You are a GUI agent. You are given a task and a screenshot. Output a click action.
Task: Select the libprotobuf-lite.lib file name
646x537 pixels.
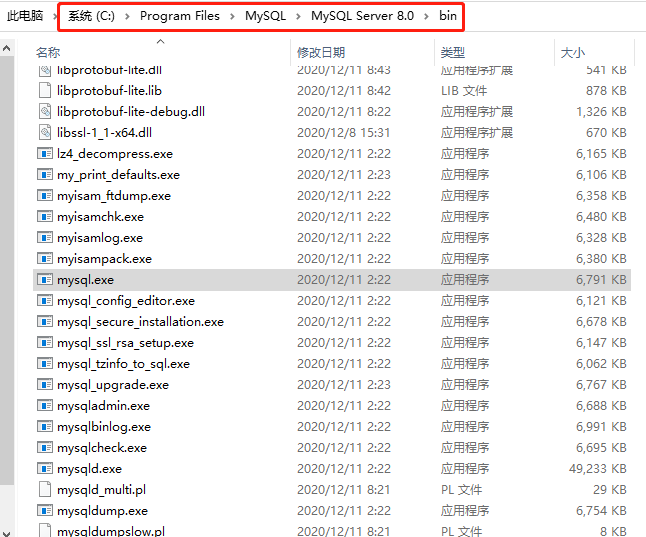[109, 91]
